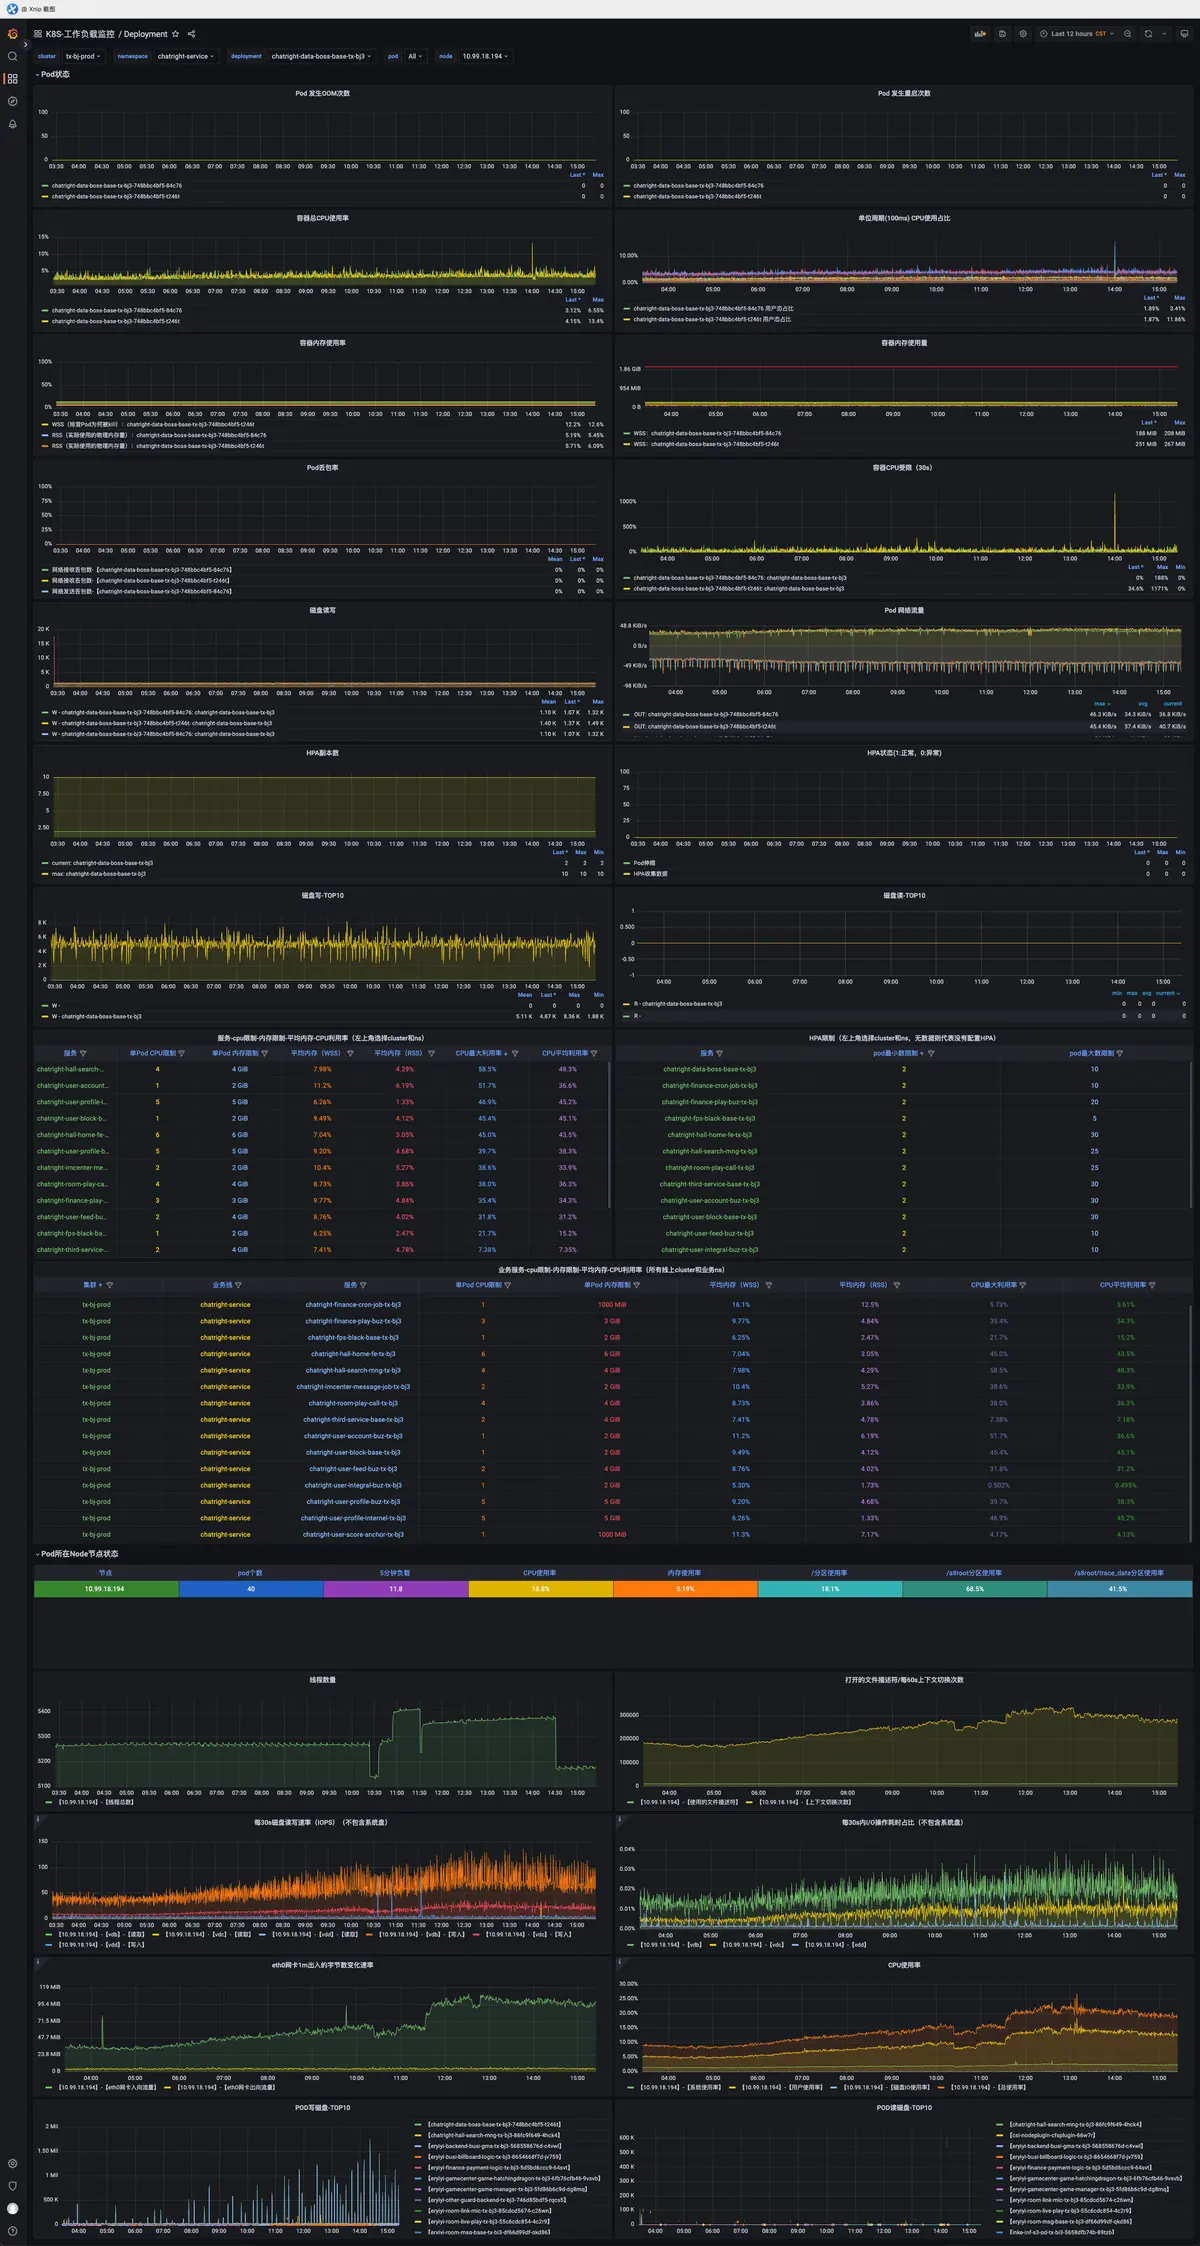
Task: Open Grafana home logo
Action: [12, 34]
